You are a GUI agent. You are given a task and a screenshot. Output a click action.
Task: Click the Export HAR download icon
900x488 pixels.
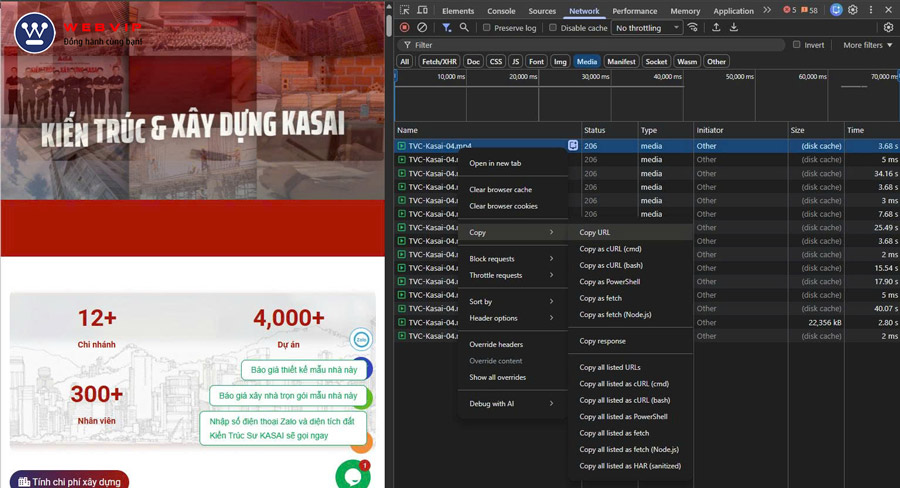[734, 27]
